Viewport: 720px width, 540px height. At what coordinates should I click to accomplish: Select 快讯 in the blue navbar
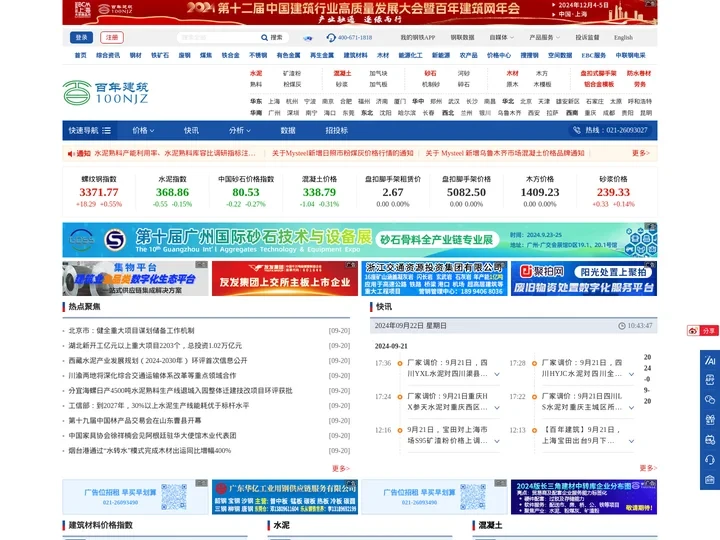191,130
